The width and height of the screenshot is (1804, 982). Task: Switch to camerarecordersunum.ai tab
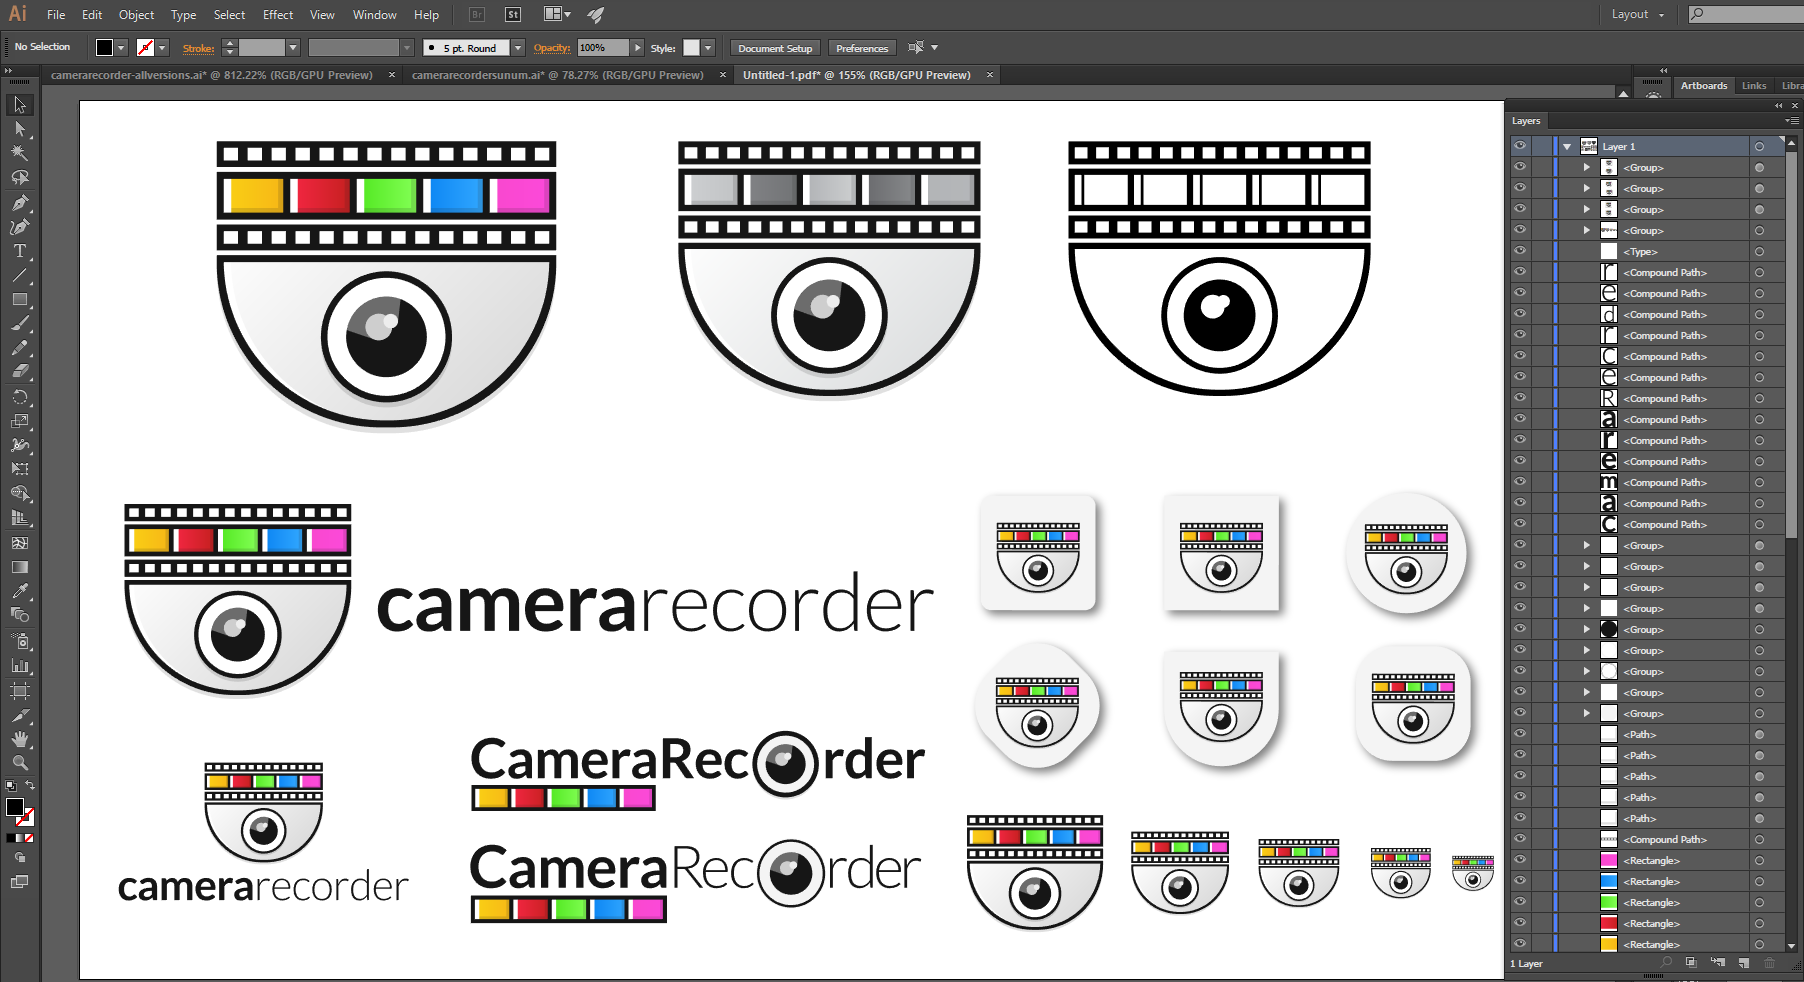[x=557, y=75]
